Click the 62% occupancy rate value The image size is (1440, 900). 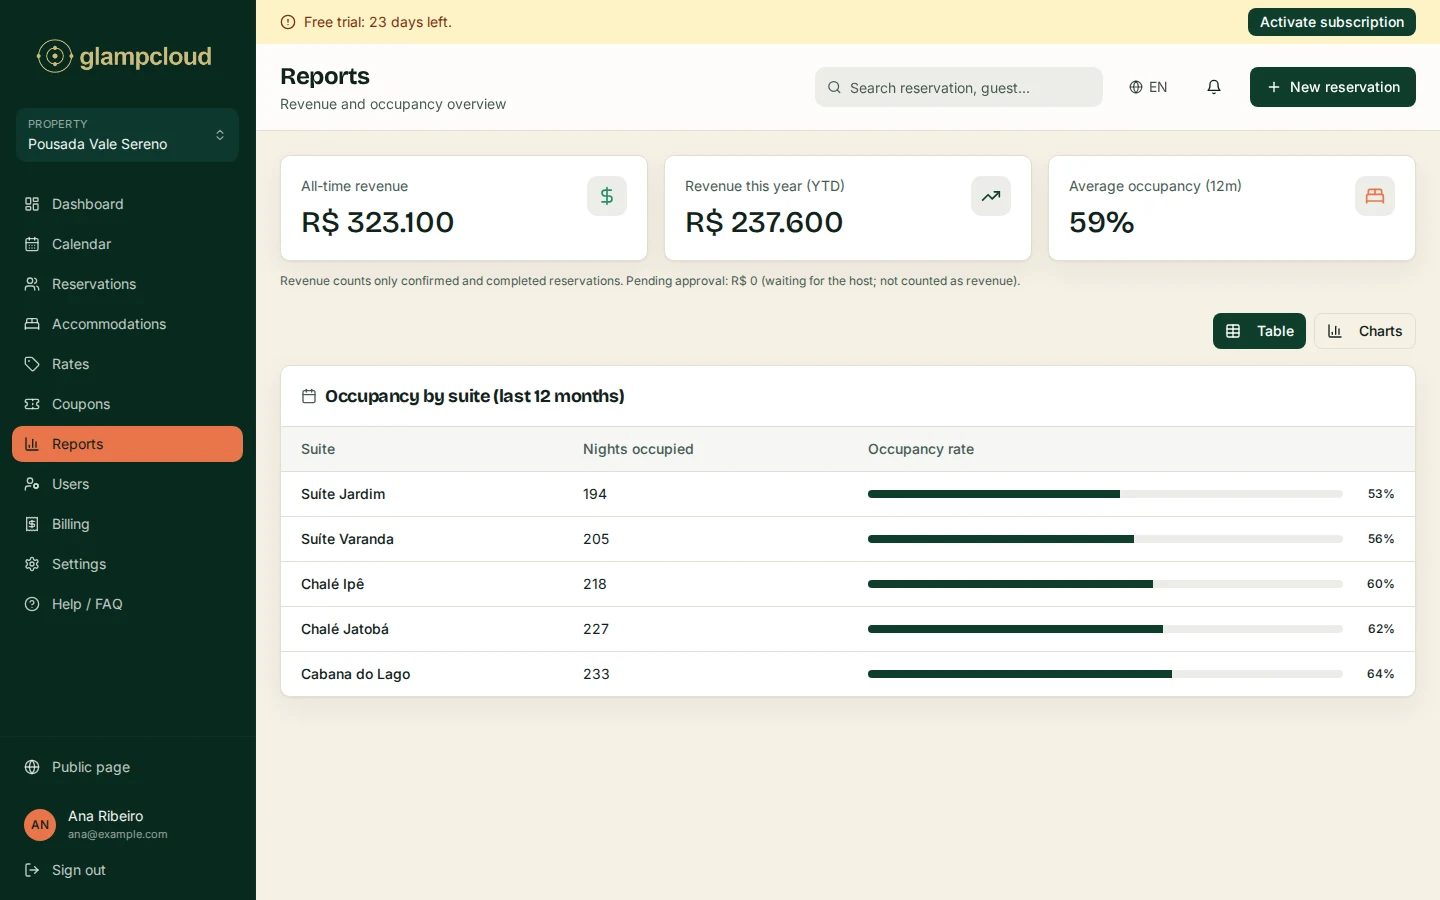click(1381, 629)
